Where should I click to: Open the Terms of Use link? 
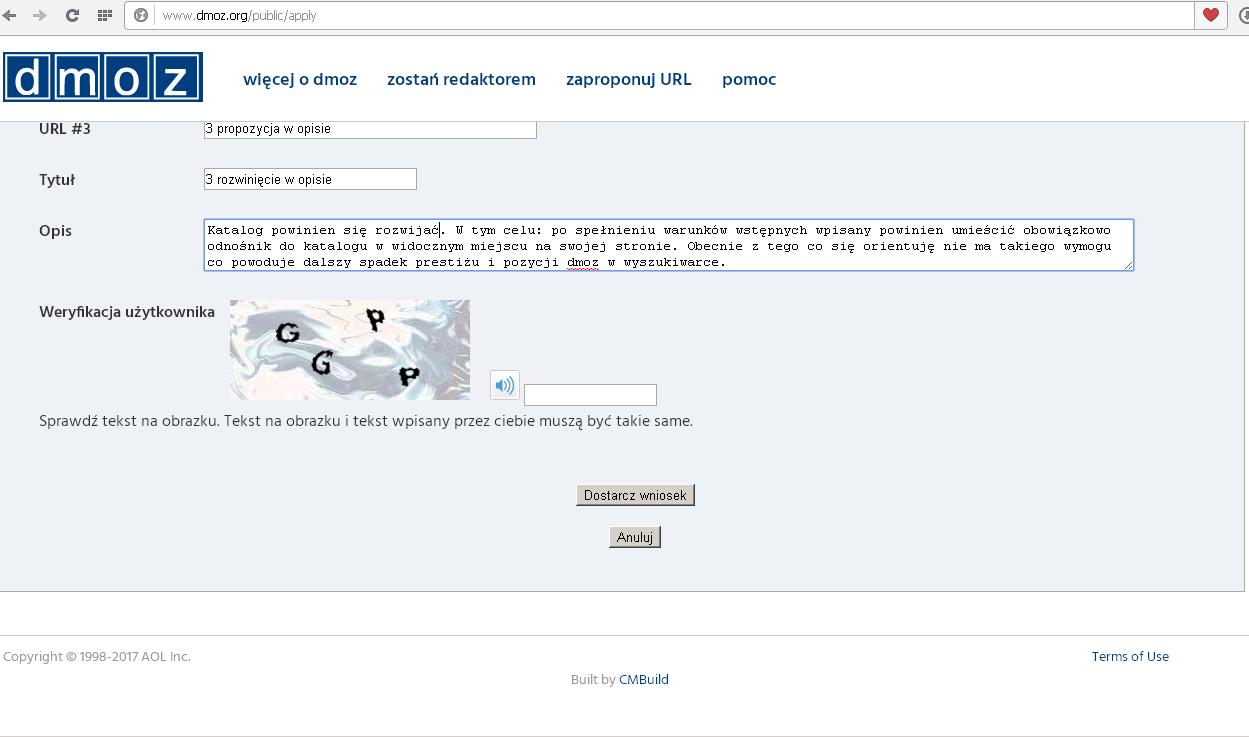tap(1130, 656)
